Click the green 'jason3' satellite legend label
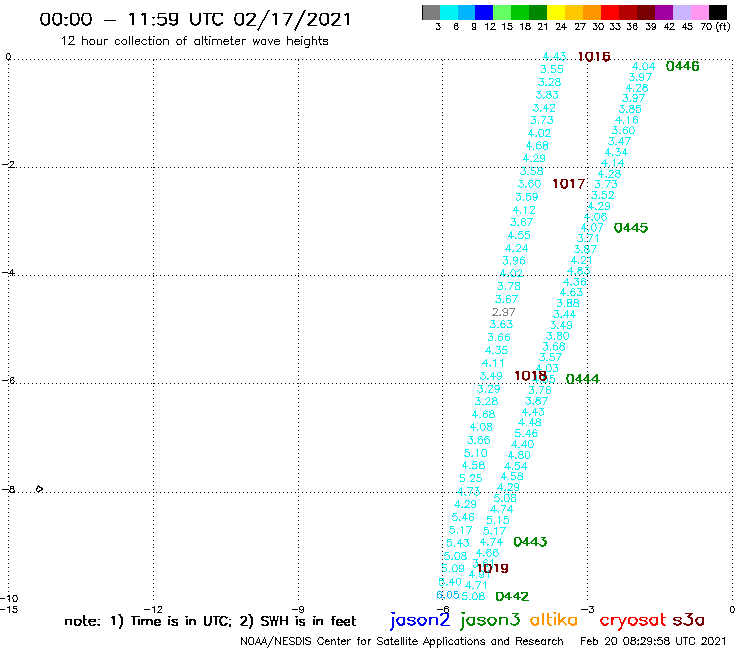Image resolution: width=740 pixels, height=650 pixels. [x=490, y=620]
